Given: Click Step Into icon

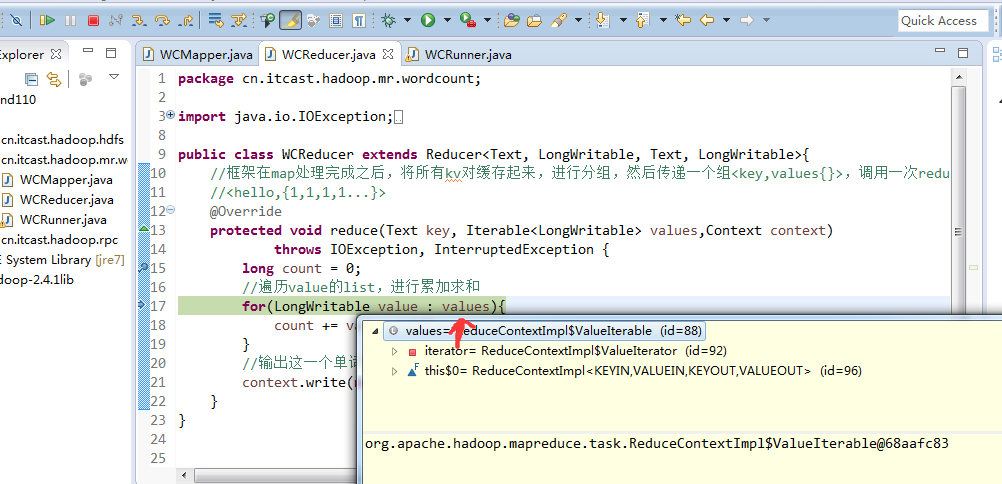Looking at the screenshot, I should point(139,20).
